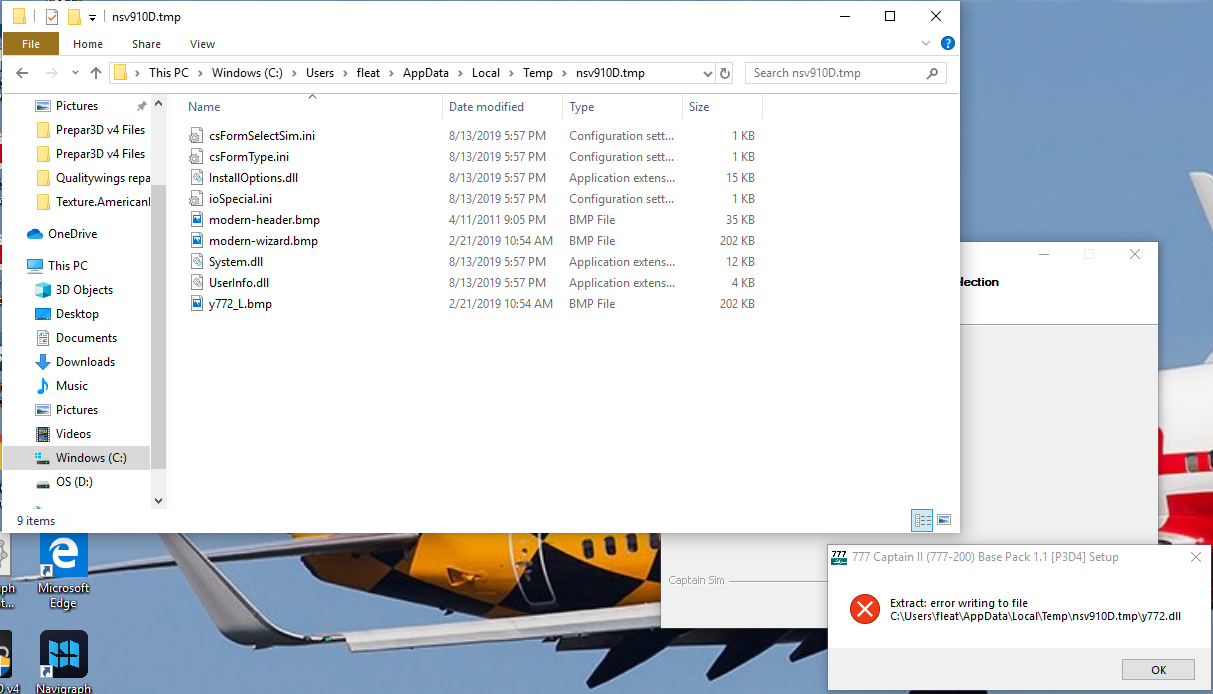
Task: Switch to large thumbnails view in status bar
Action: (x=944, y=520)
